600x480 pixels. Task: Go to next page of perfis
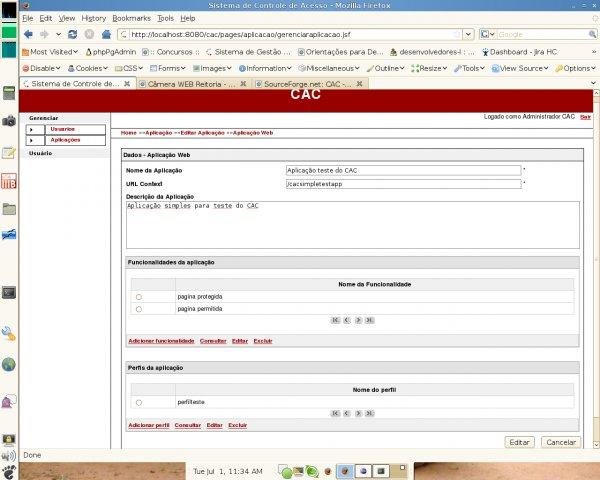point(358,413)
